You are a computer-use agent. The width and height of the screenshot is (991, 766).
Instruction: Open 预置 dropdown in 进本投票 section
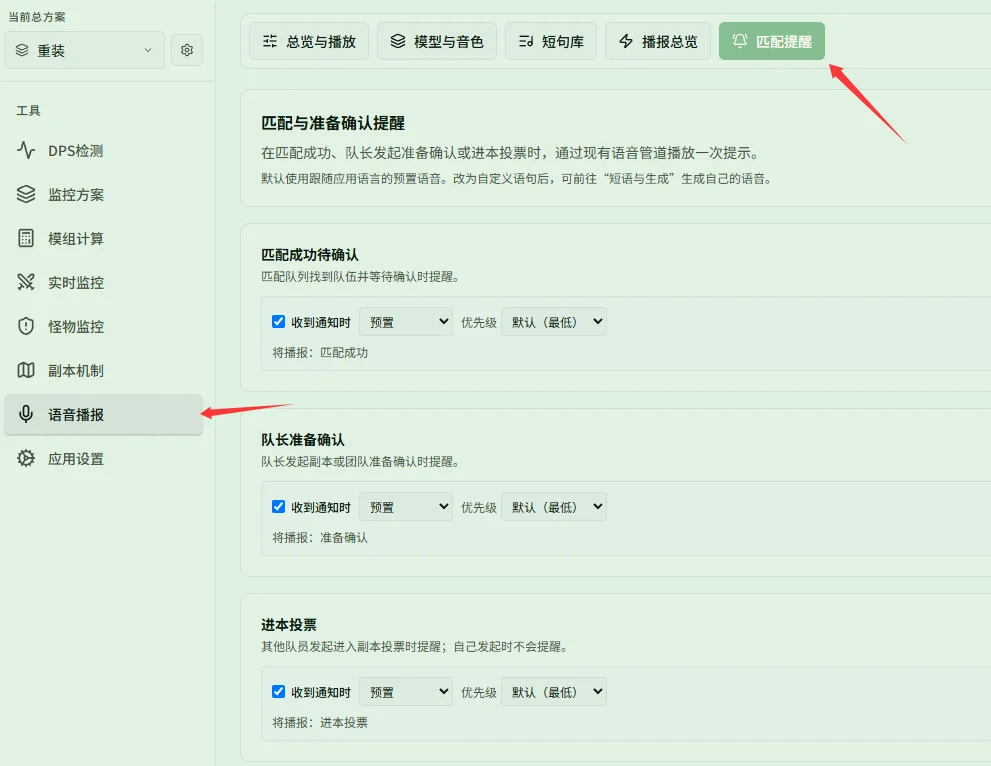coord(406,692)
